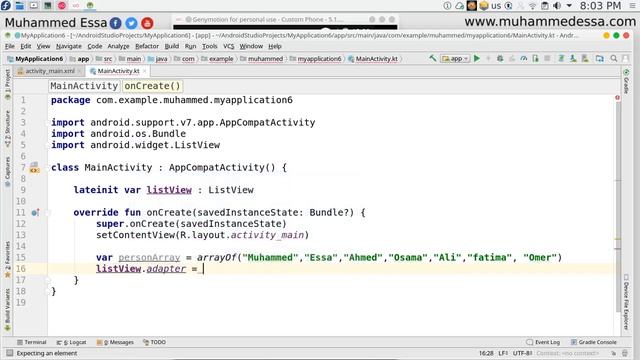Open the Navigate menu
The height and width of the screenshot is (360, 640).
(x=69, y=46)
